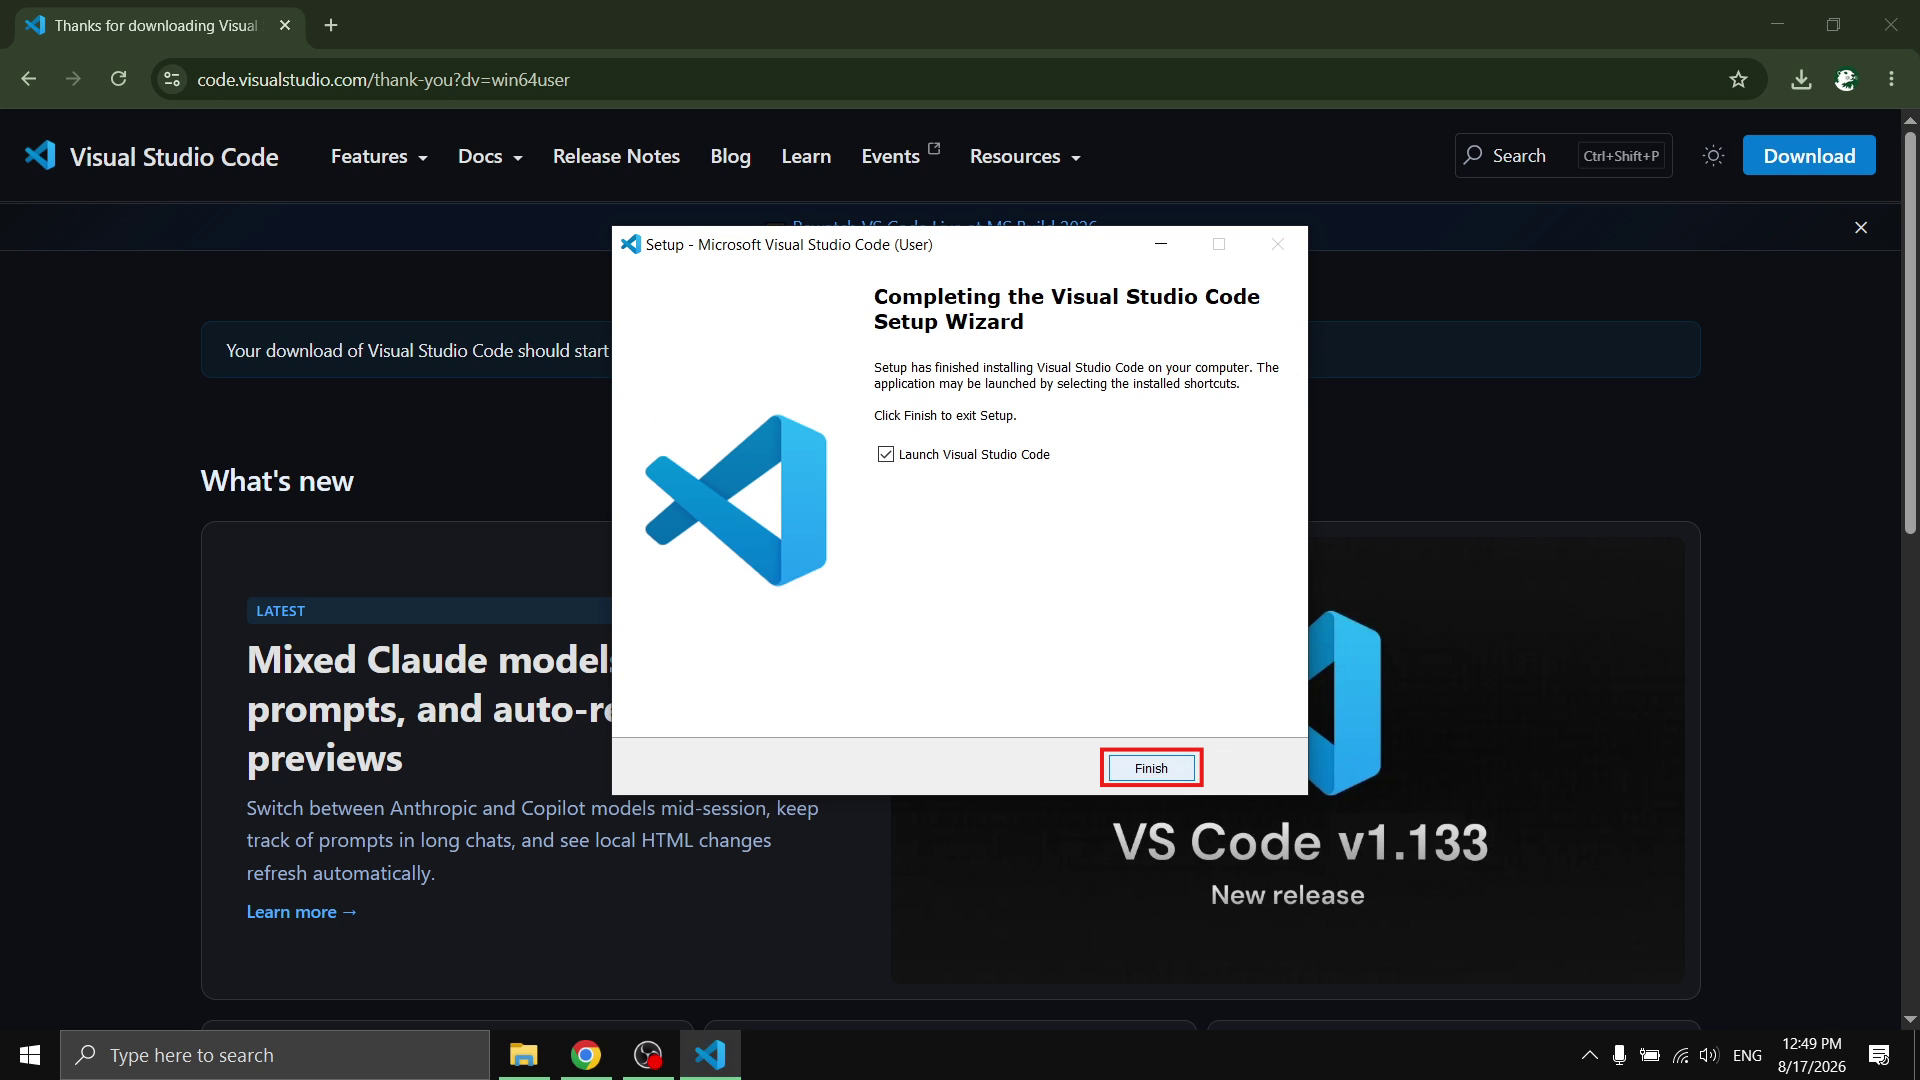Expand the Docs dropdown menu
Image resolution: width=1920 pixels, height=1080 pixels.
click(490, 156)
